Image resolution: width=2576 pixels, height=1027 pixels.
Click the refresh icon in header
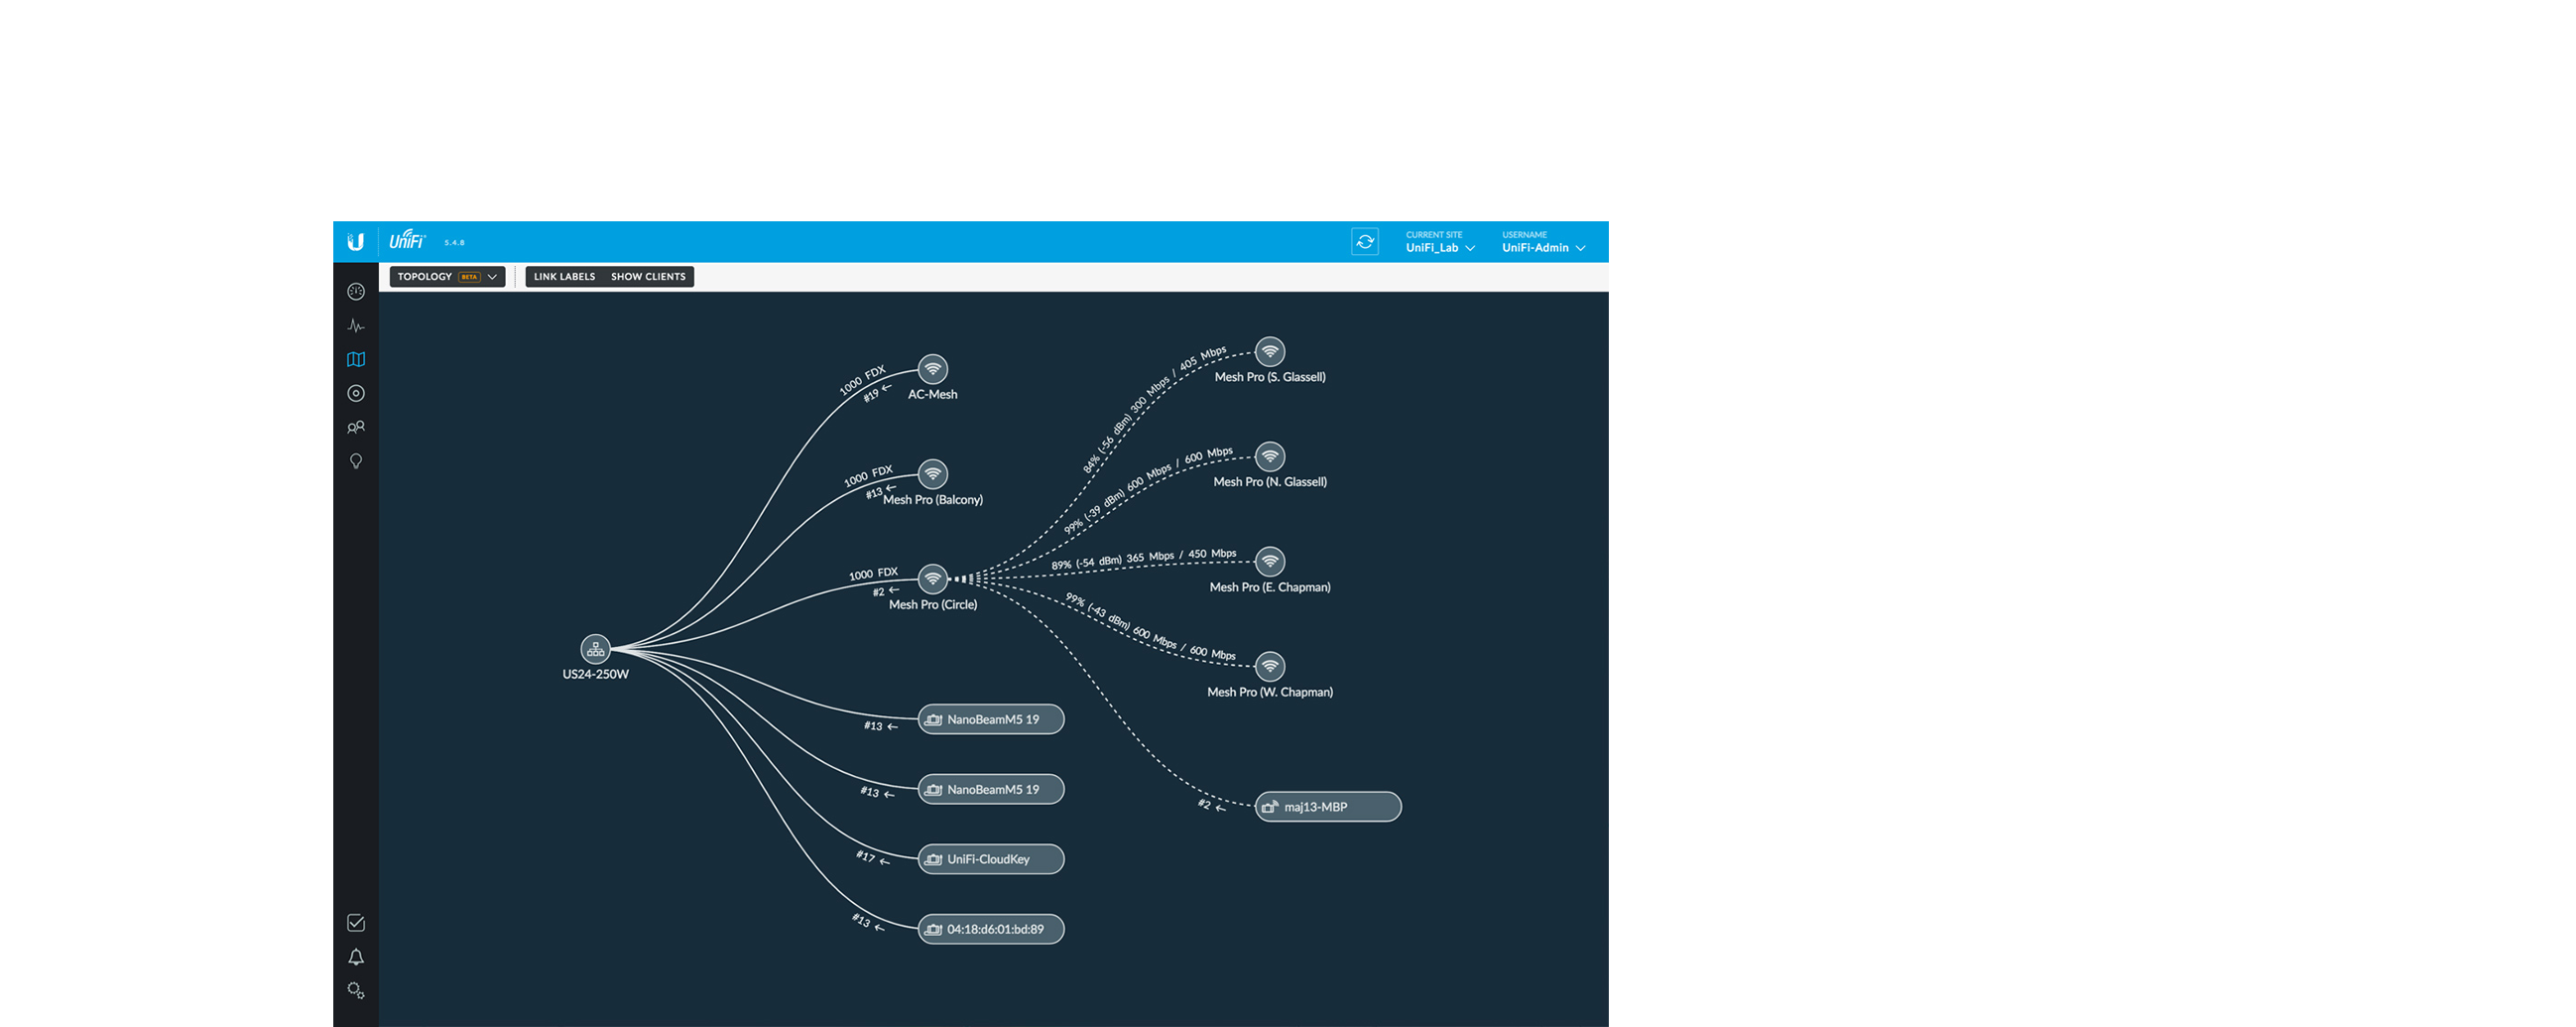(1364, 242)
